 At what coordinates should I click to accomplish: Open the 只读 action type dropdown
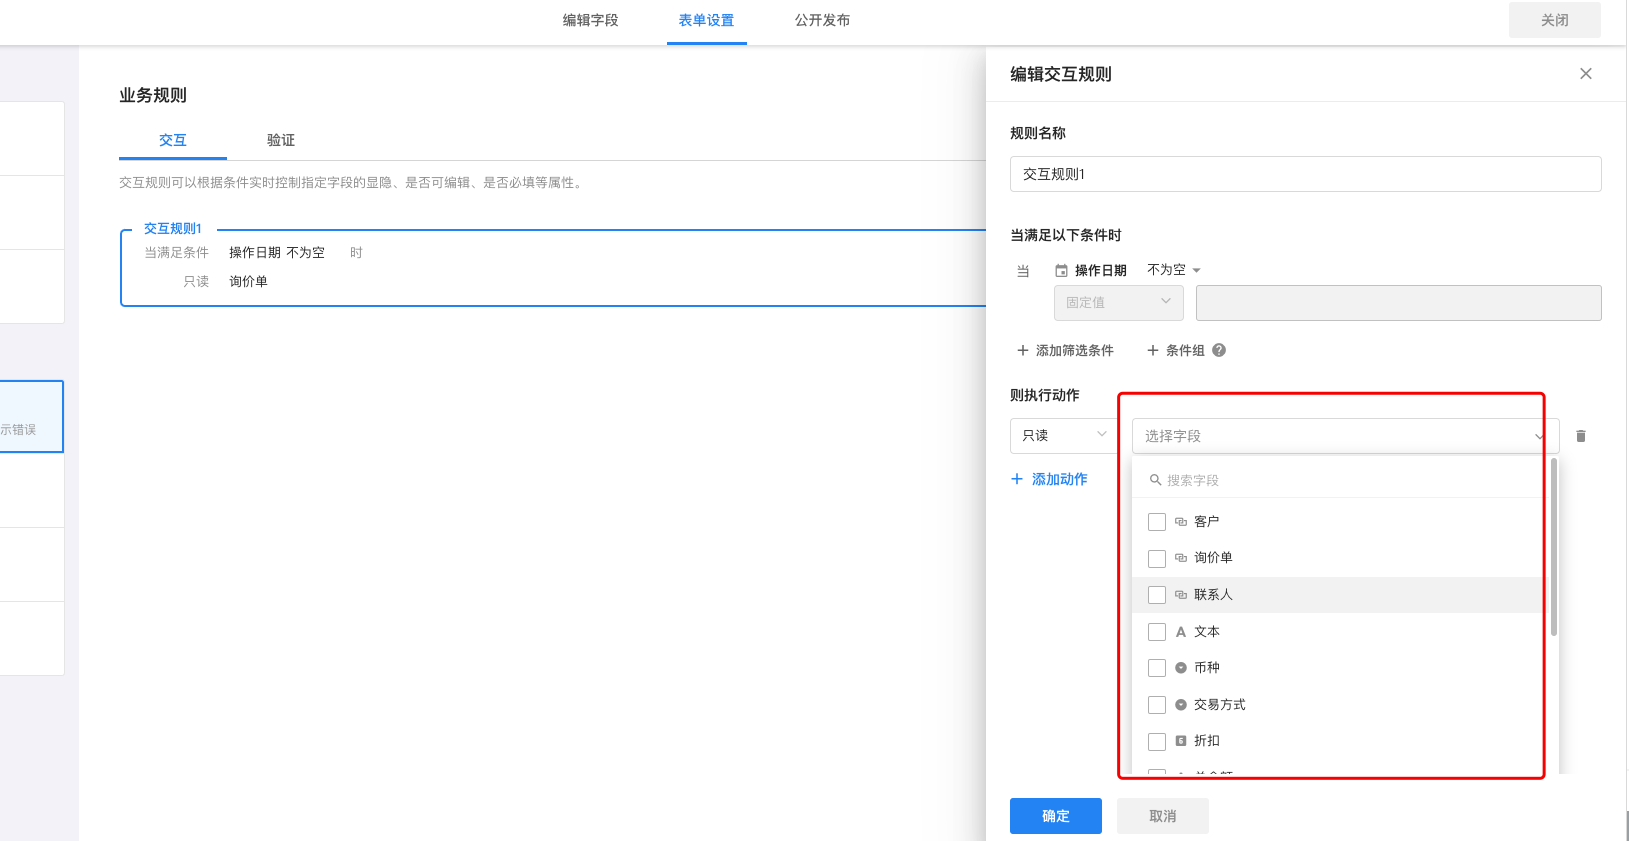point(1064,435)
